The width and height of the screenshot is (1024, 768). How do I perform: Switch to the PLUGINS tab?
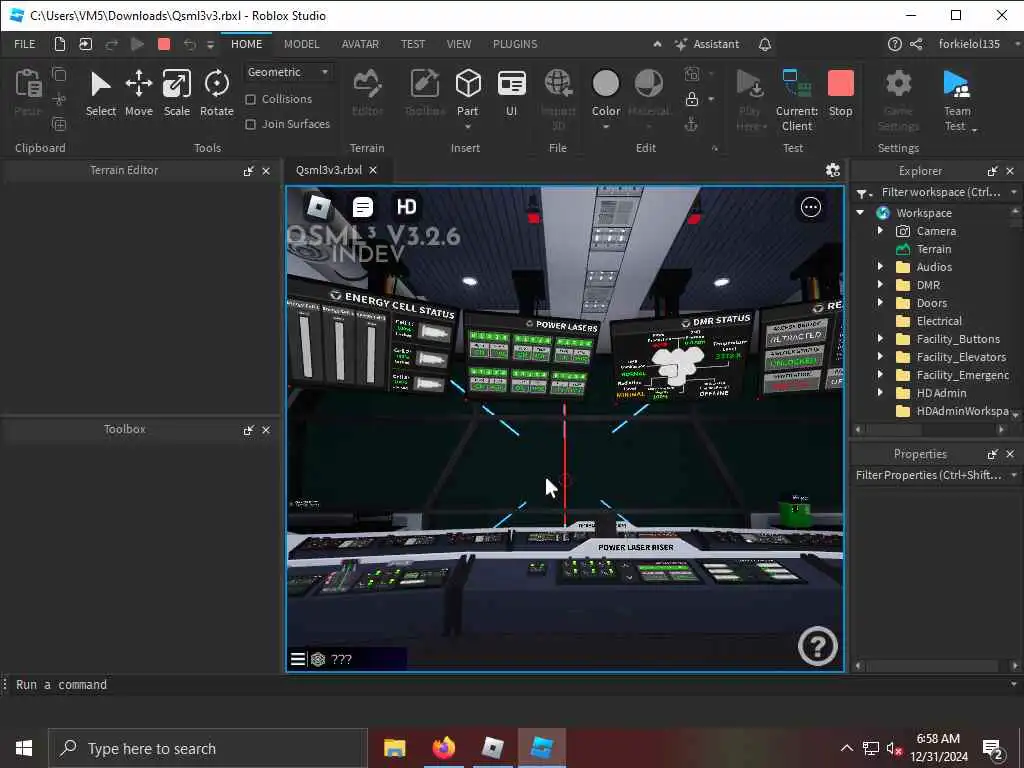(515, 44)
